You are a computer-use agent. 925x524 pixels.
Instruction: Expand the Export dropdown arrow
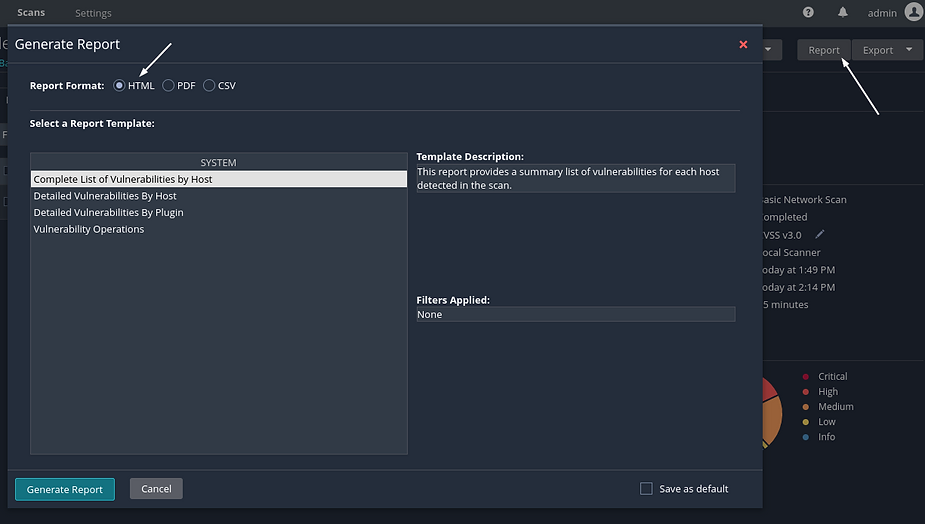(x=908, y=50)
